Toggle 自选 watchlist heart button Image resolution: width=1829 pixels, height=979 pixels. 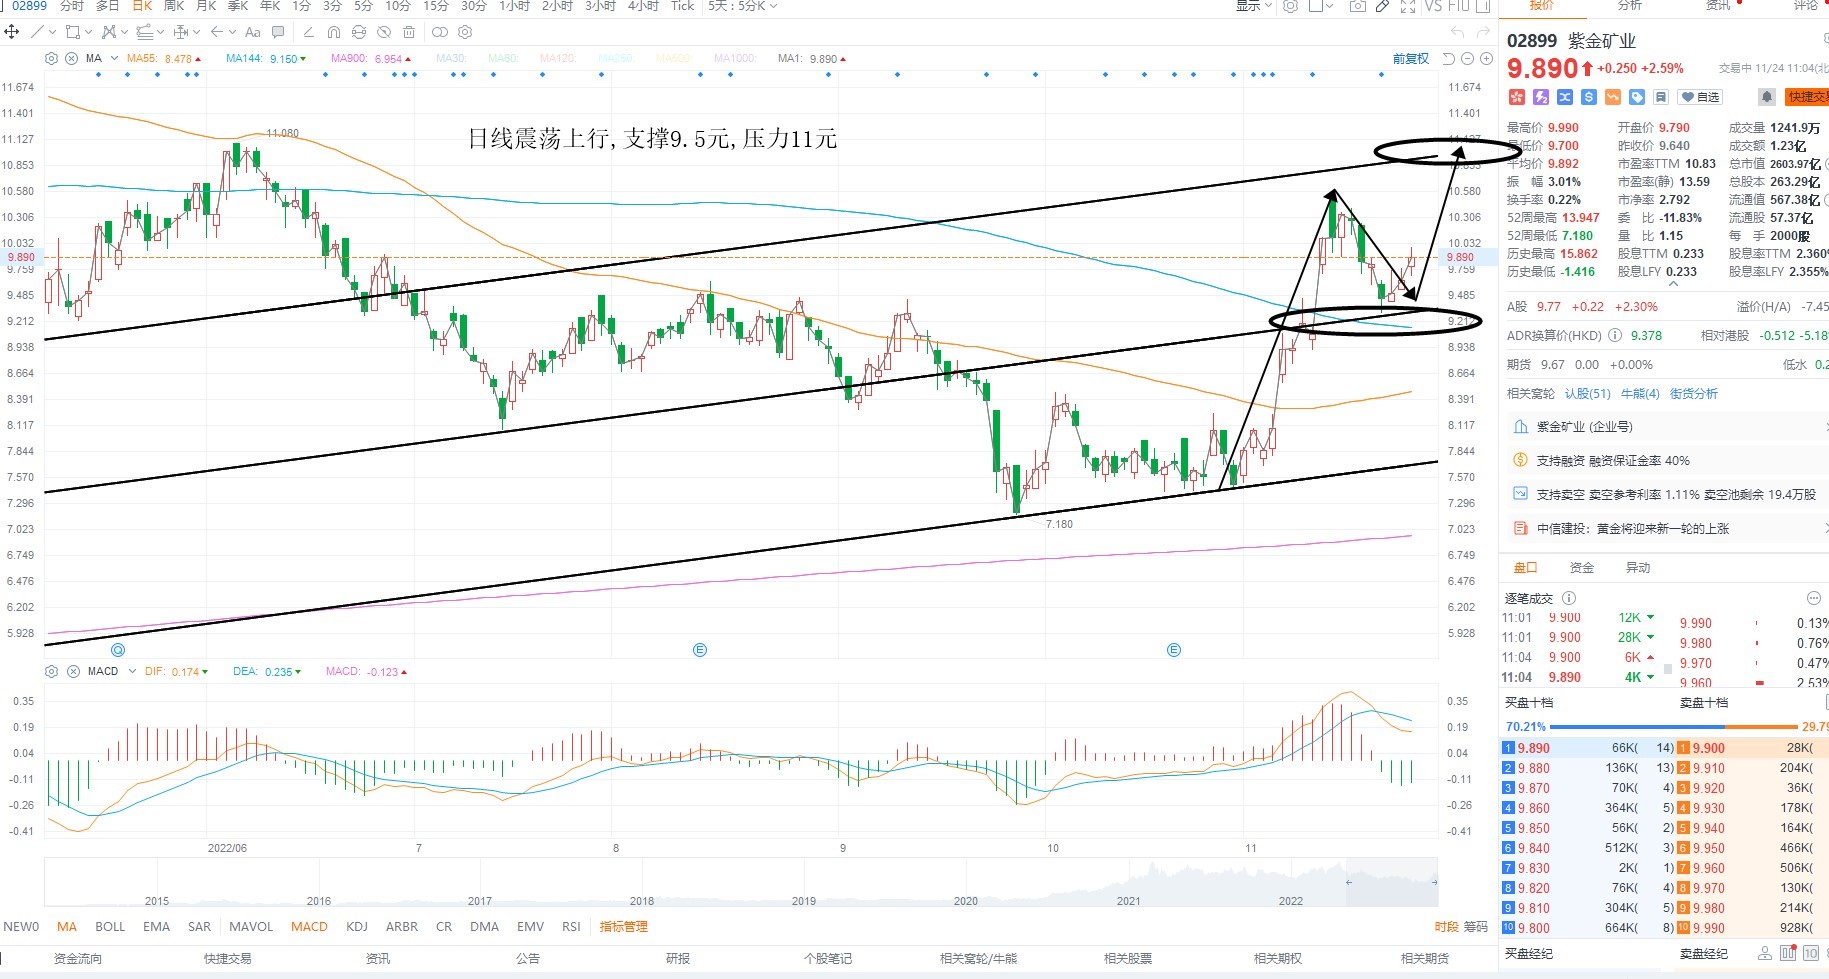coord(1700,97)
